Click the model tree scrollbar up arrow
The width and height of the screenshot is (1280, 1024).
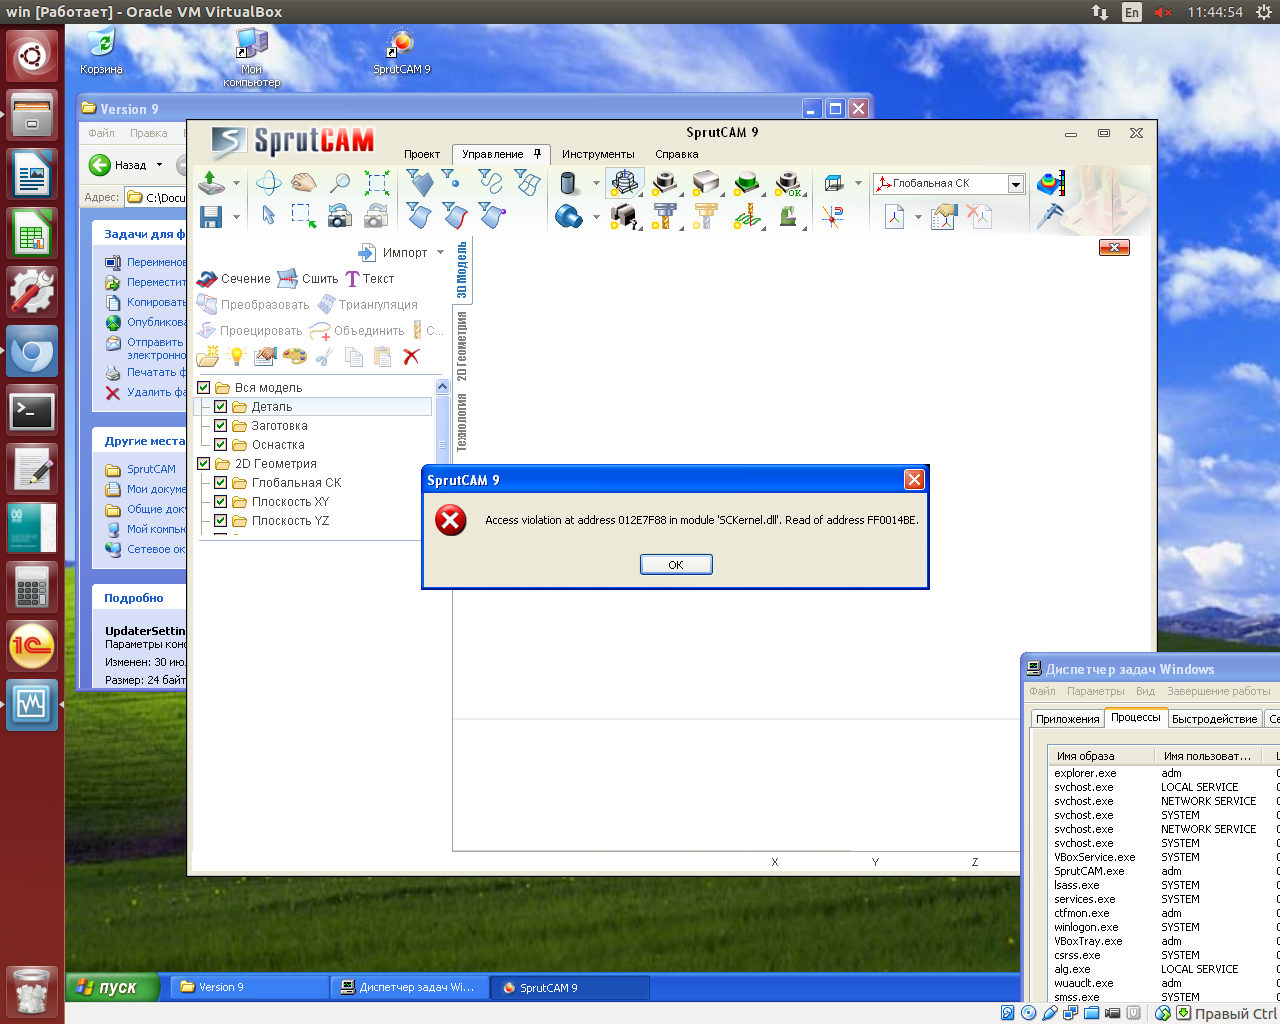[443, 386]
